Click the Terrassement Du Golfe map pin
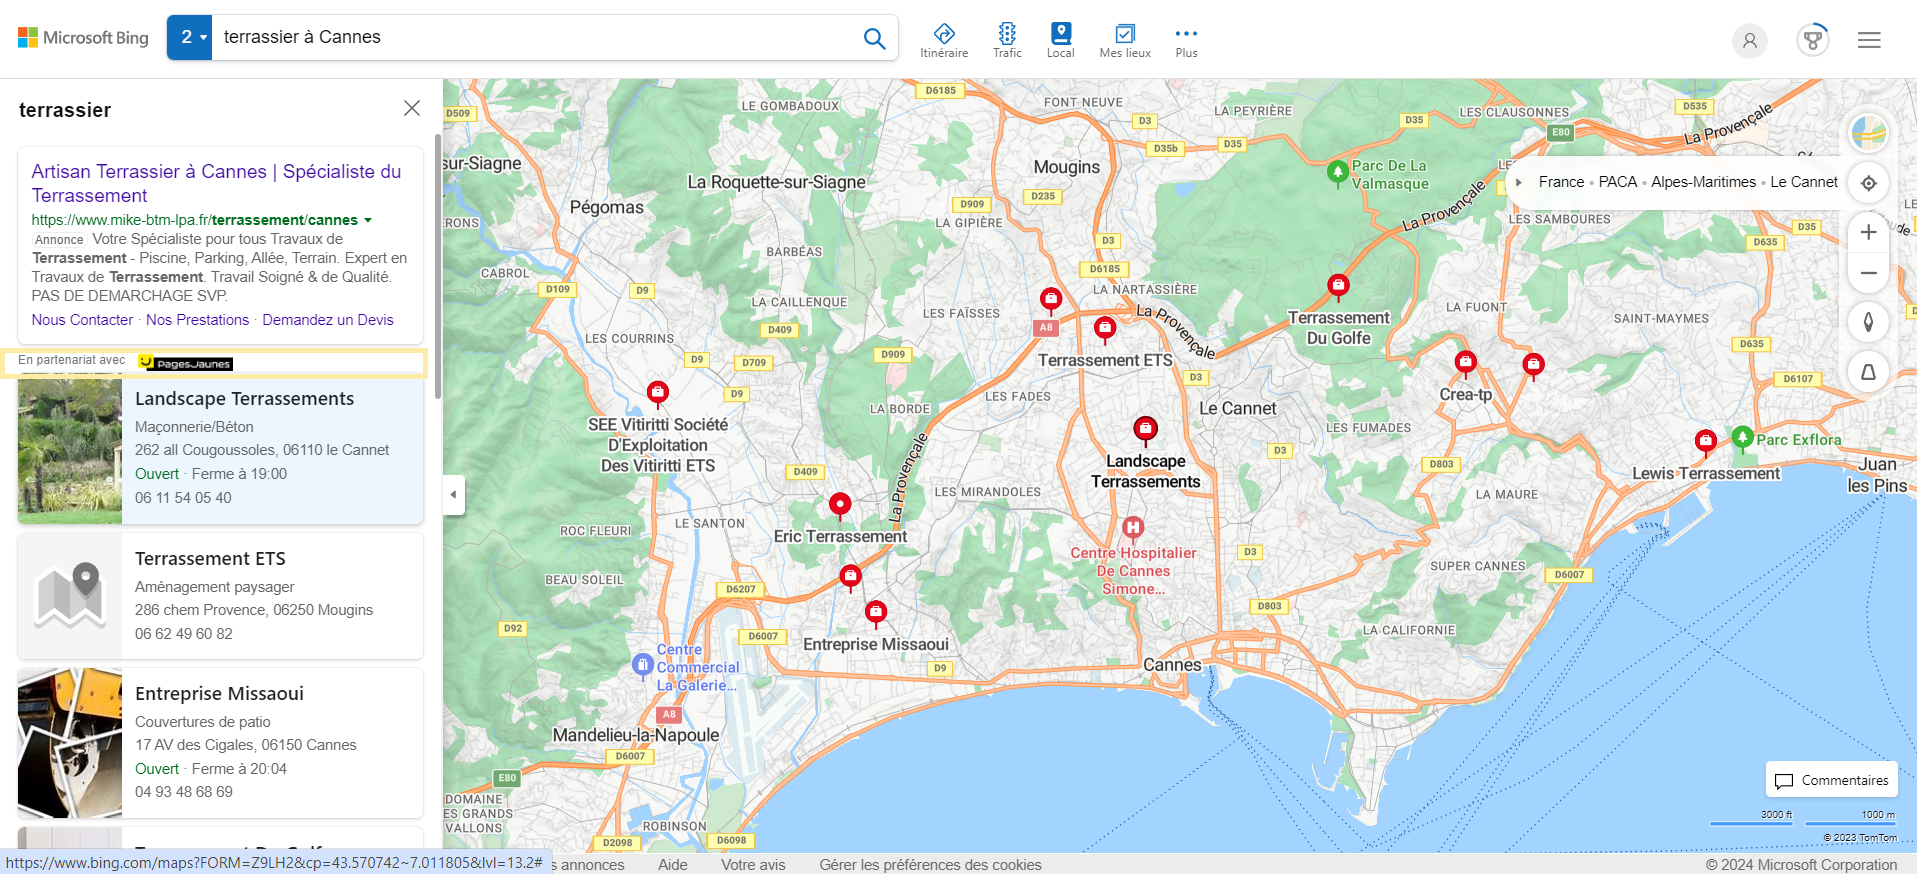Image resolution: width=1917 pixels, height=874 pixels. [1338, 286]
